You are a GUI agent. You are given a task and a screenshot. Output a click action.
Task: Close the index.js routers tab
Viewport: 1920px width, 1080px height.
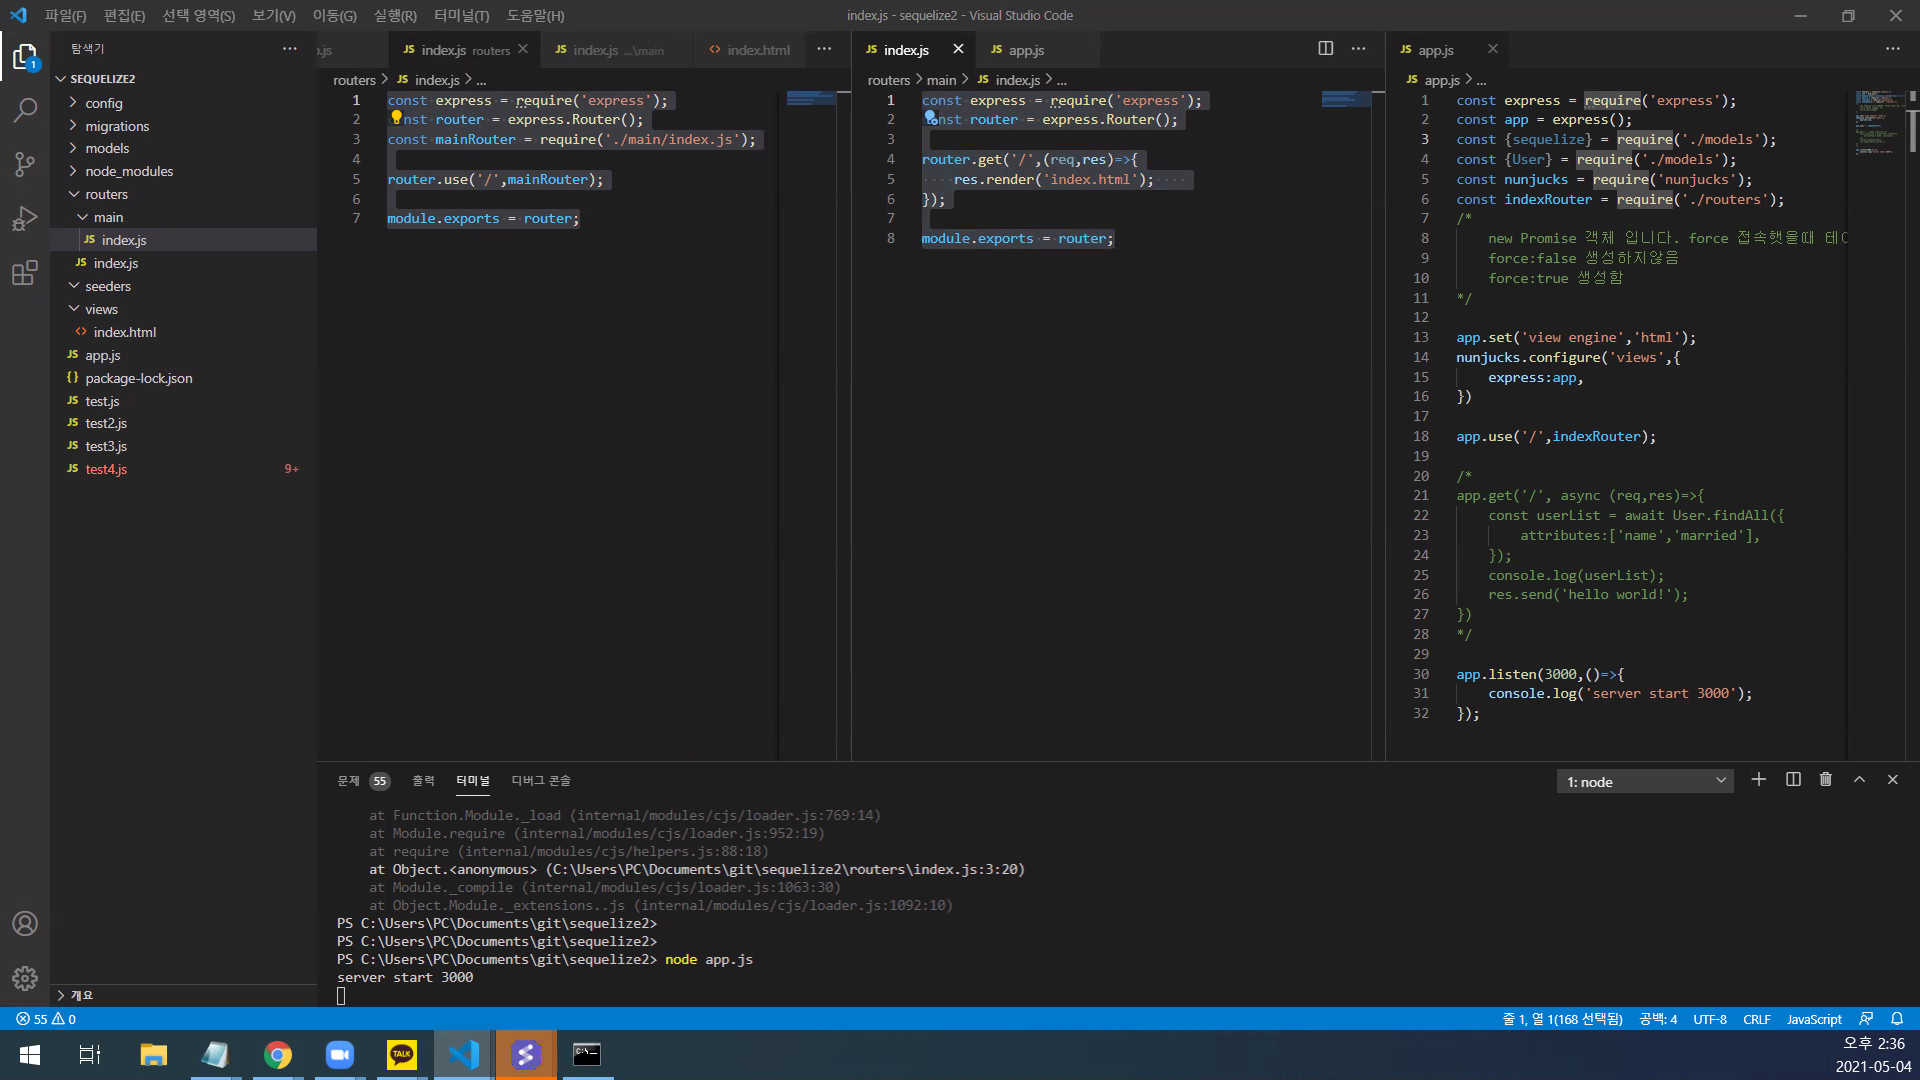click(523, 49)
